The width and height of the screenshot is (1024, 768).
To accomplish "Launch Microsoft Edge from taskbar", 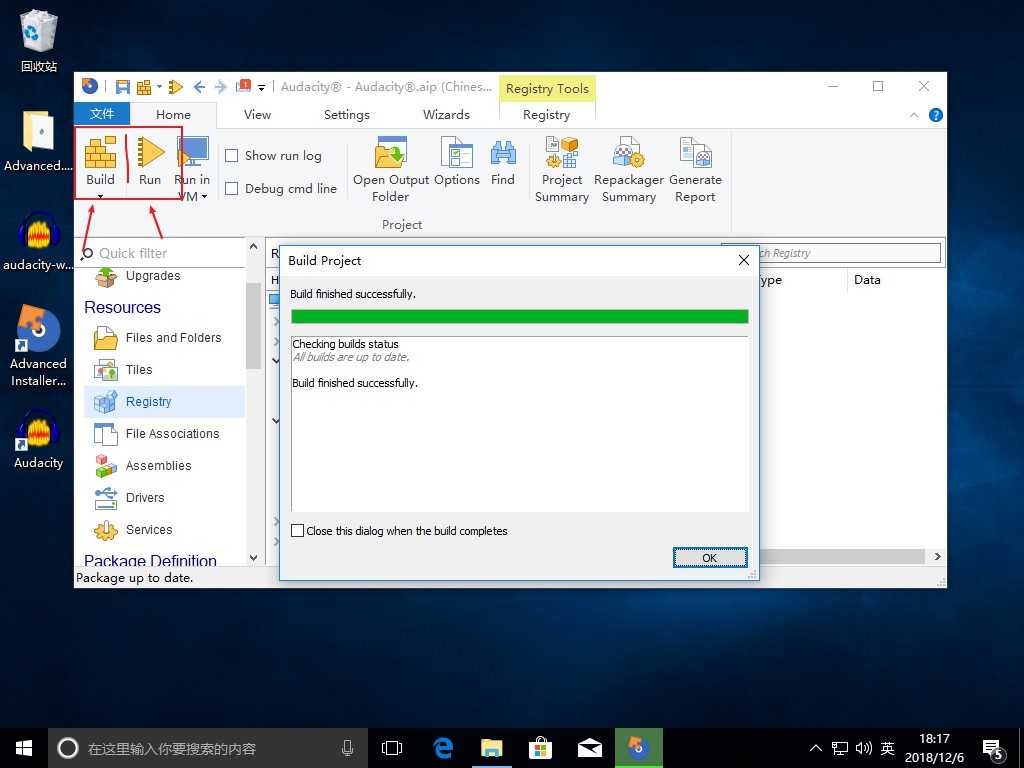I will pyautogui.click(x=443, y=748).
